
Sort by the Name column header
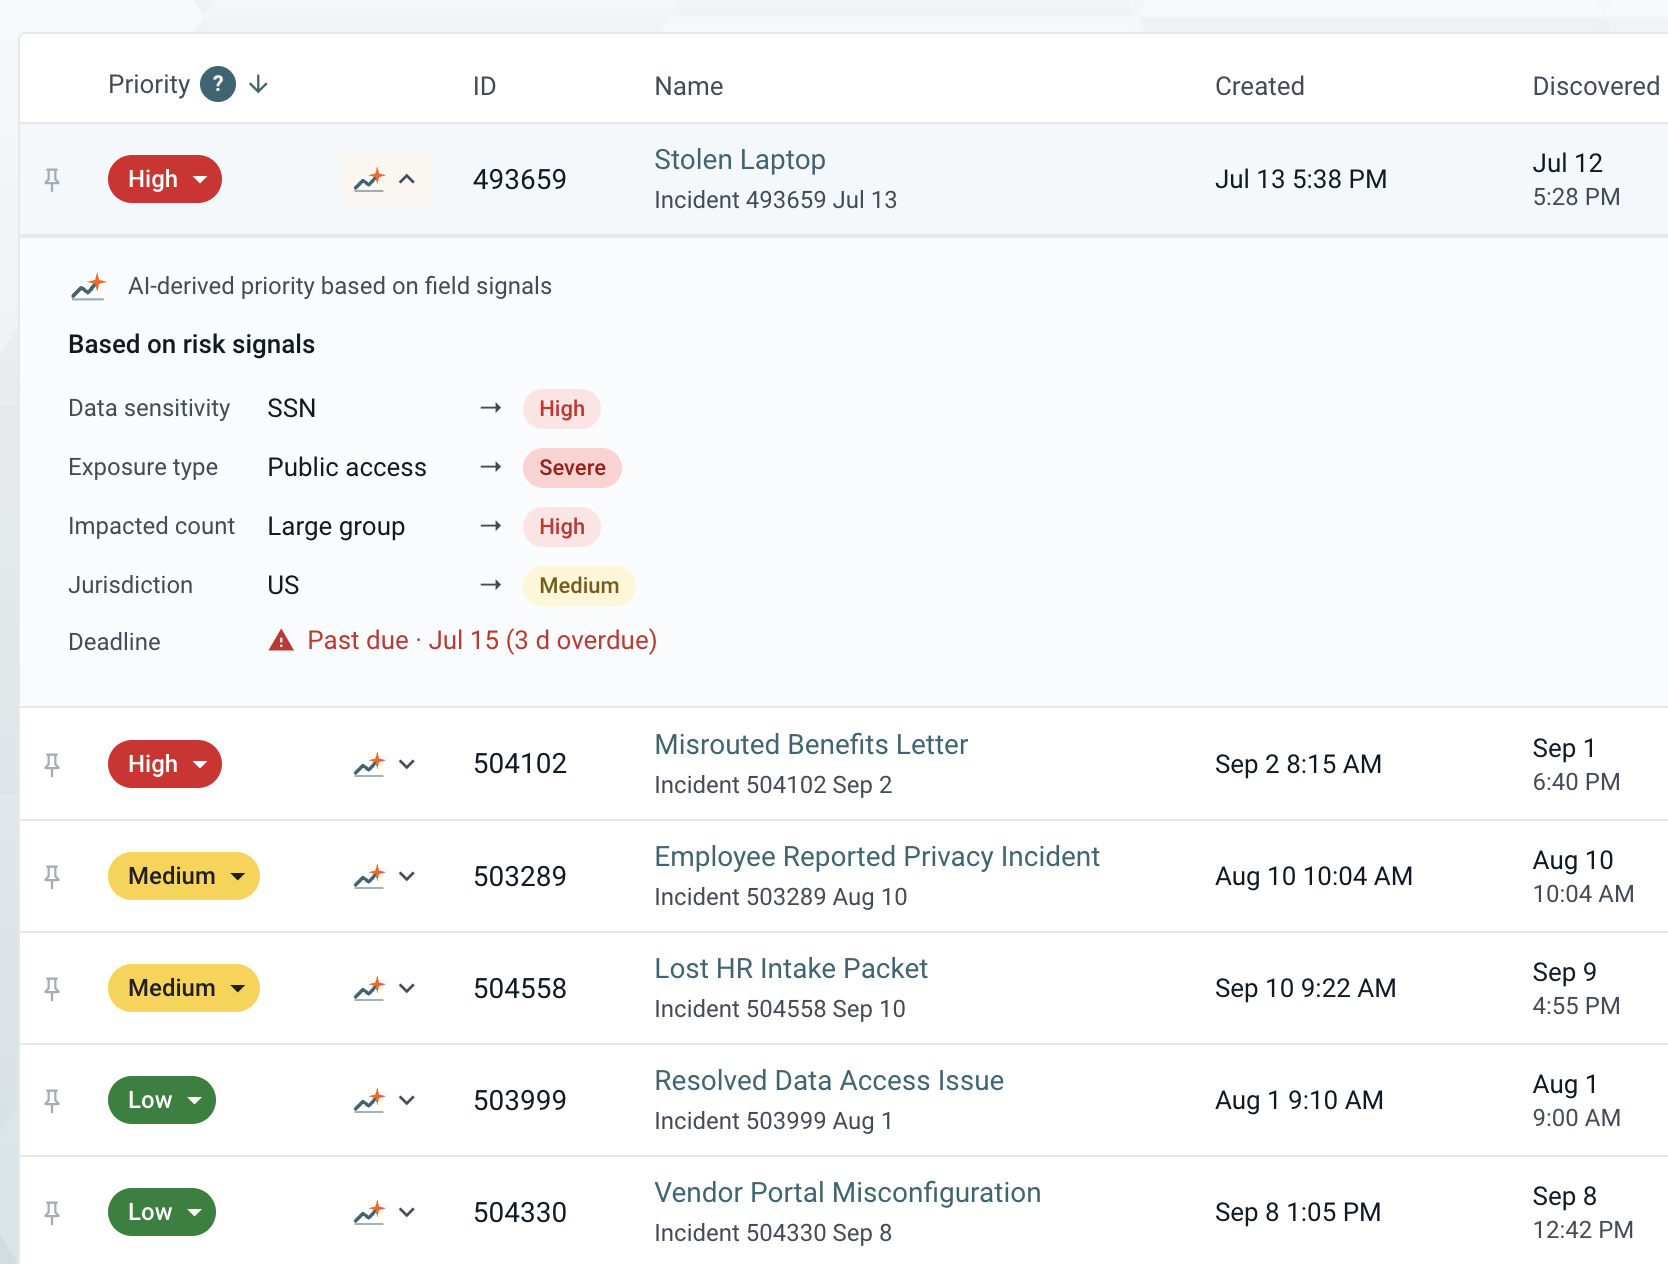coord(689,86)
